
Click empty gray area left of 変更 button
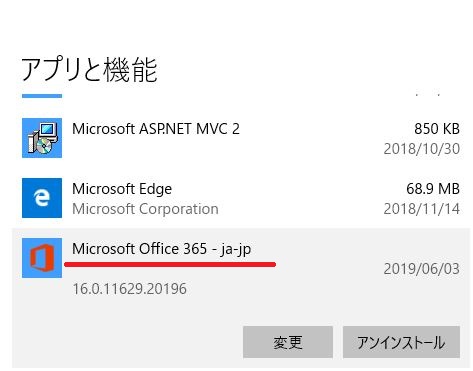(x=127, y=342)
